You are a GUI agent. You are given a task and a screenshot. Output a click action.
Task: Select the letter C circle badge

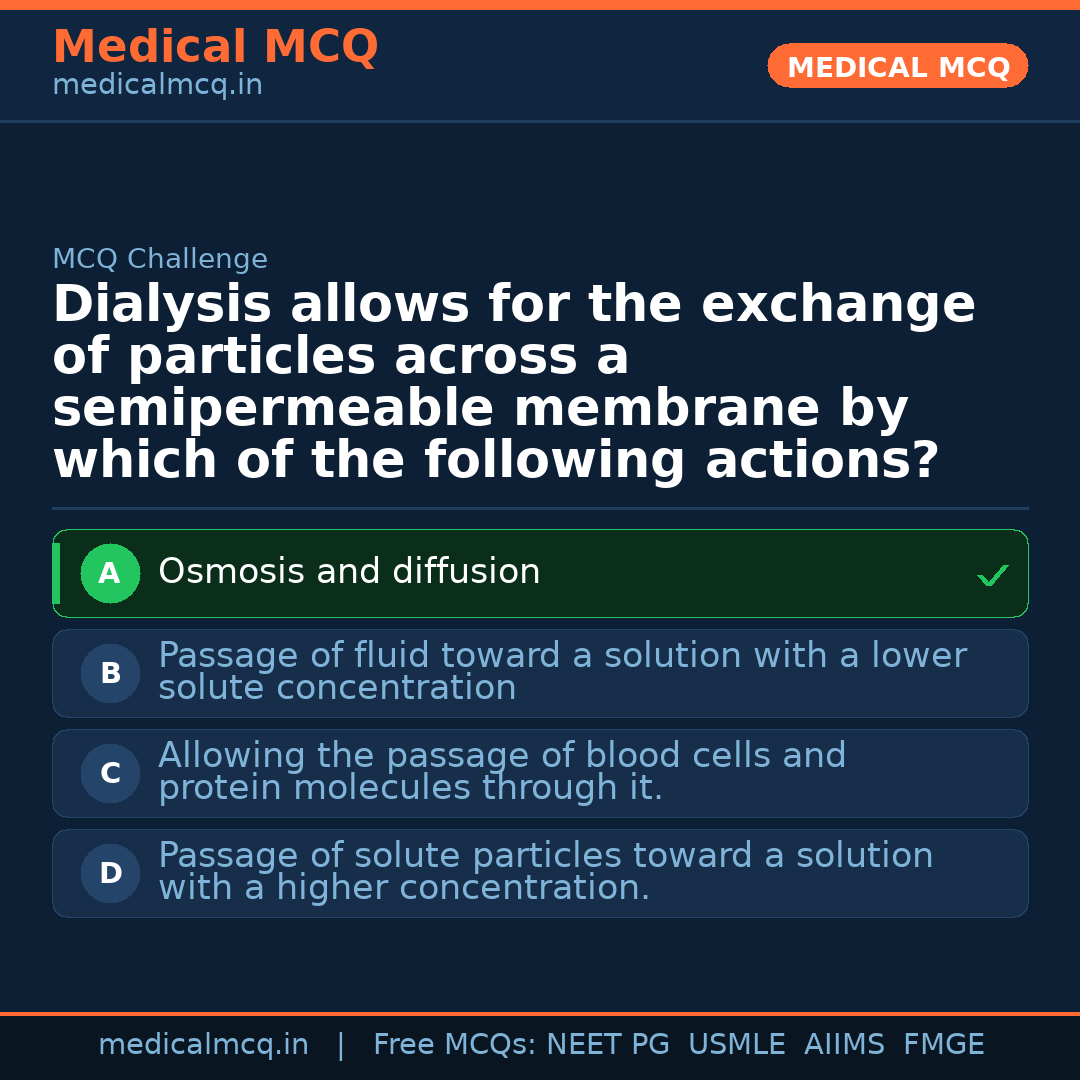110,774
